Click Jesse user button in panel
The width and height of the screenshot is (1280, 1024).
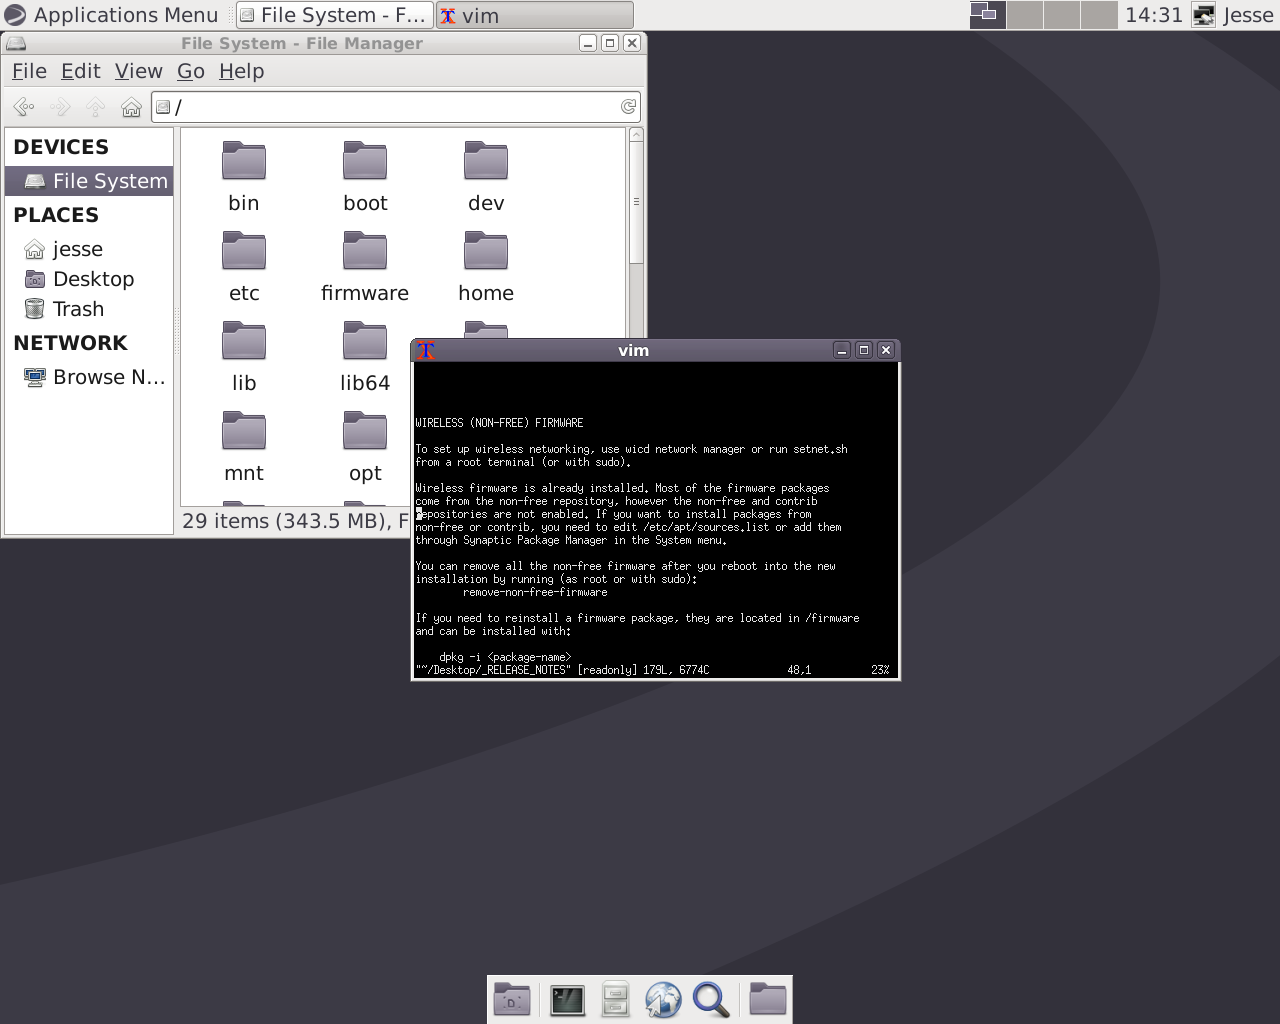click(1248, 15)
